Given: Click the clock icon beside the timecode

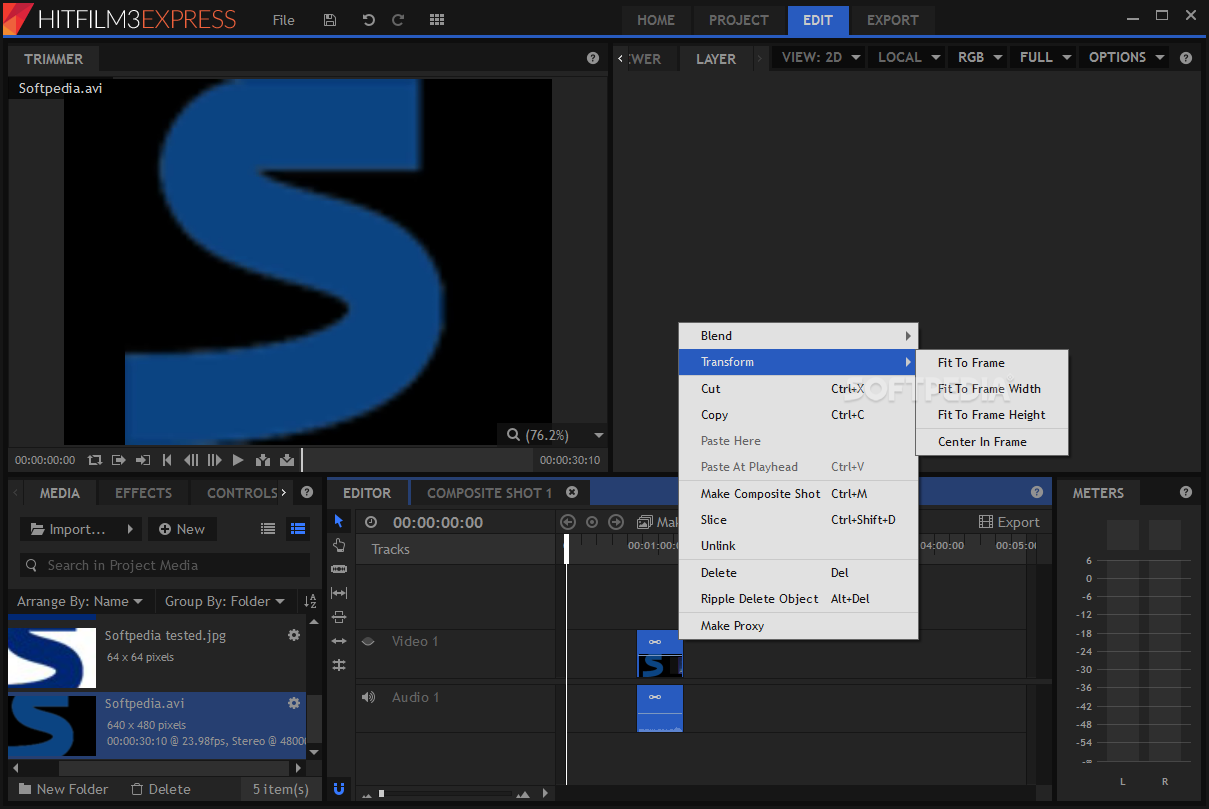Looking at the screenshot, I should 371,522.
